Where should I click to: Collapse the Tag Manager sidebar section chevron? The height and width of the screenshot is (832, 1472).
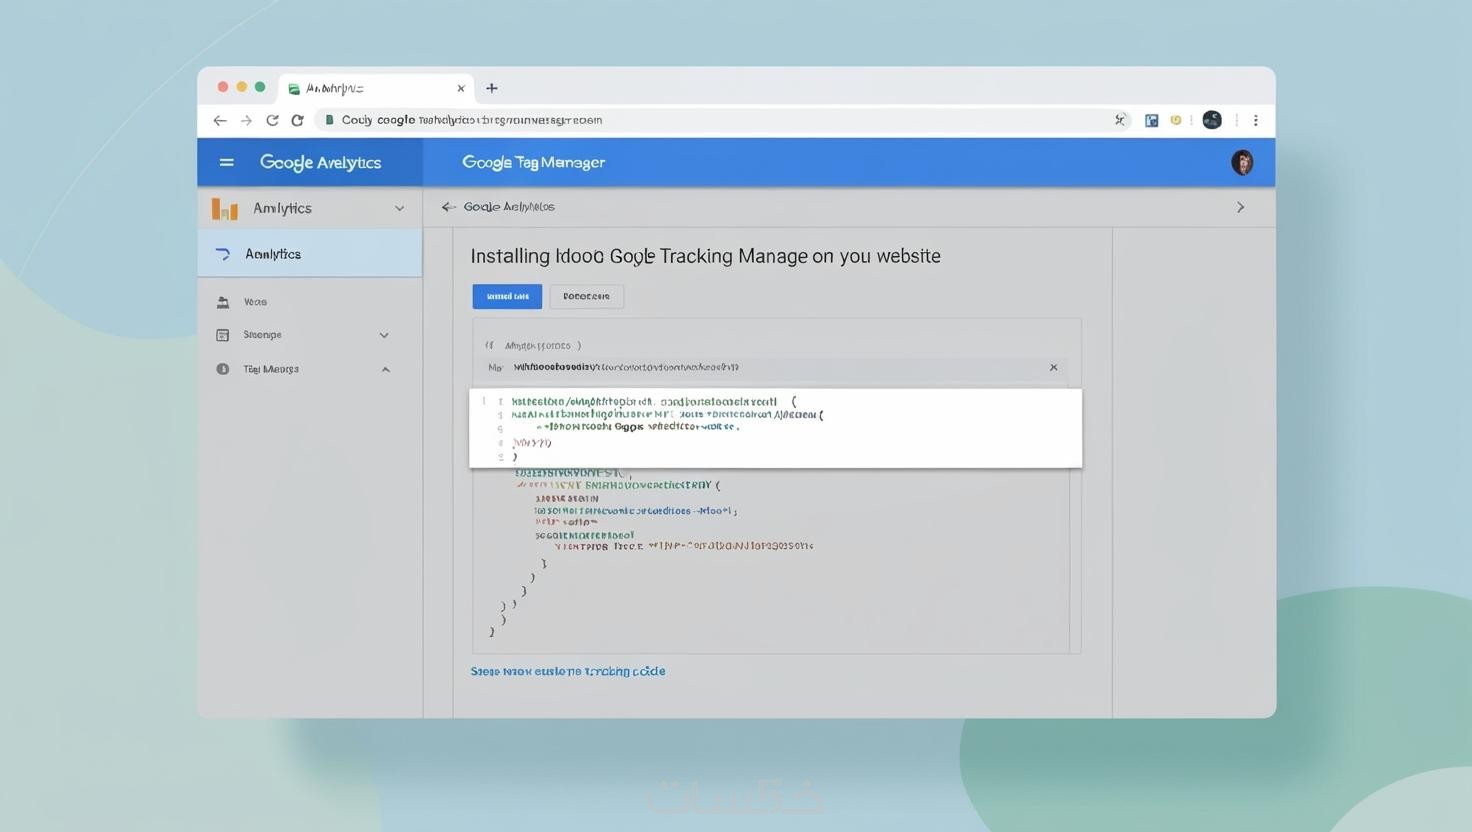point(385,369)
